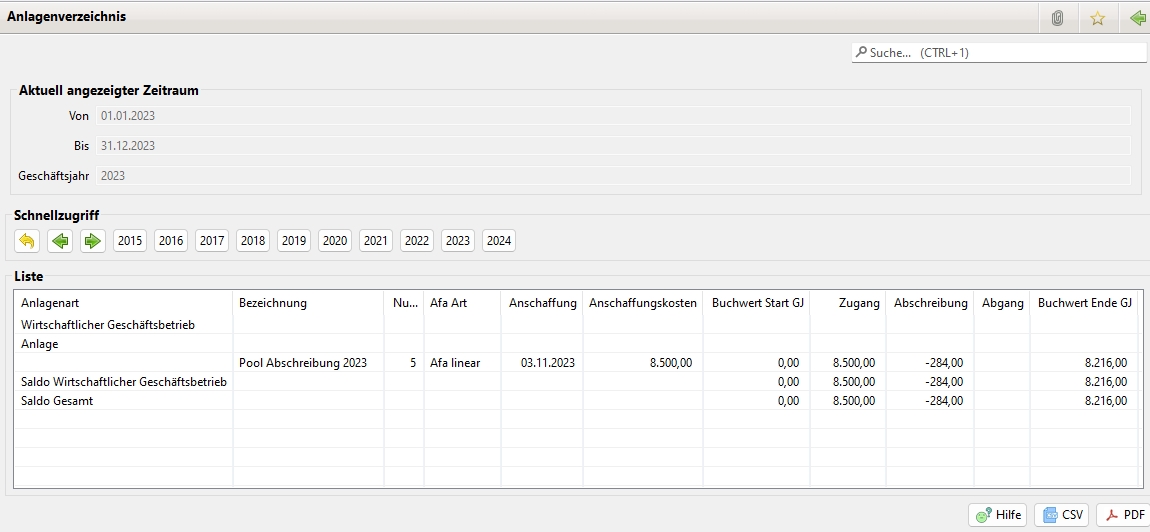Go to next year with green right arrow
This screenshot has height=532, width=1150.
tap(93, 241)
